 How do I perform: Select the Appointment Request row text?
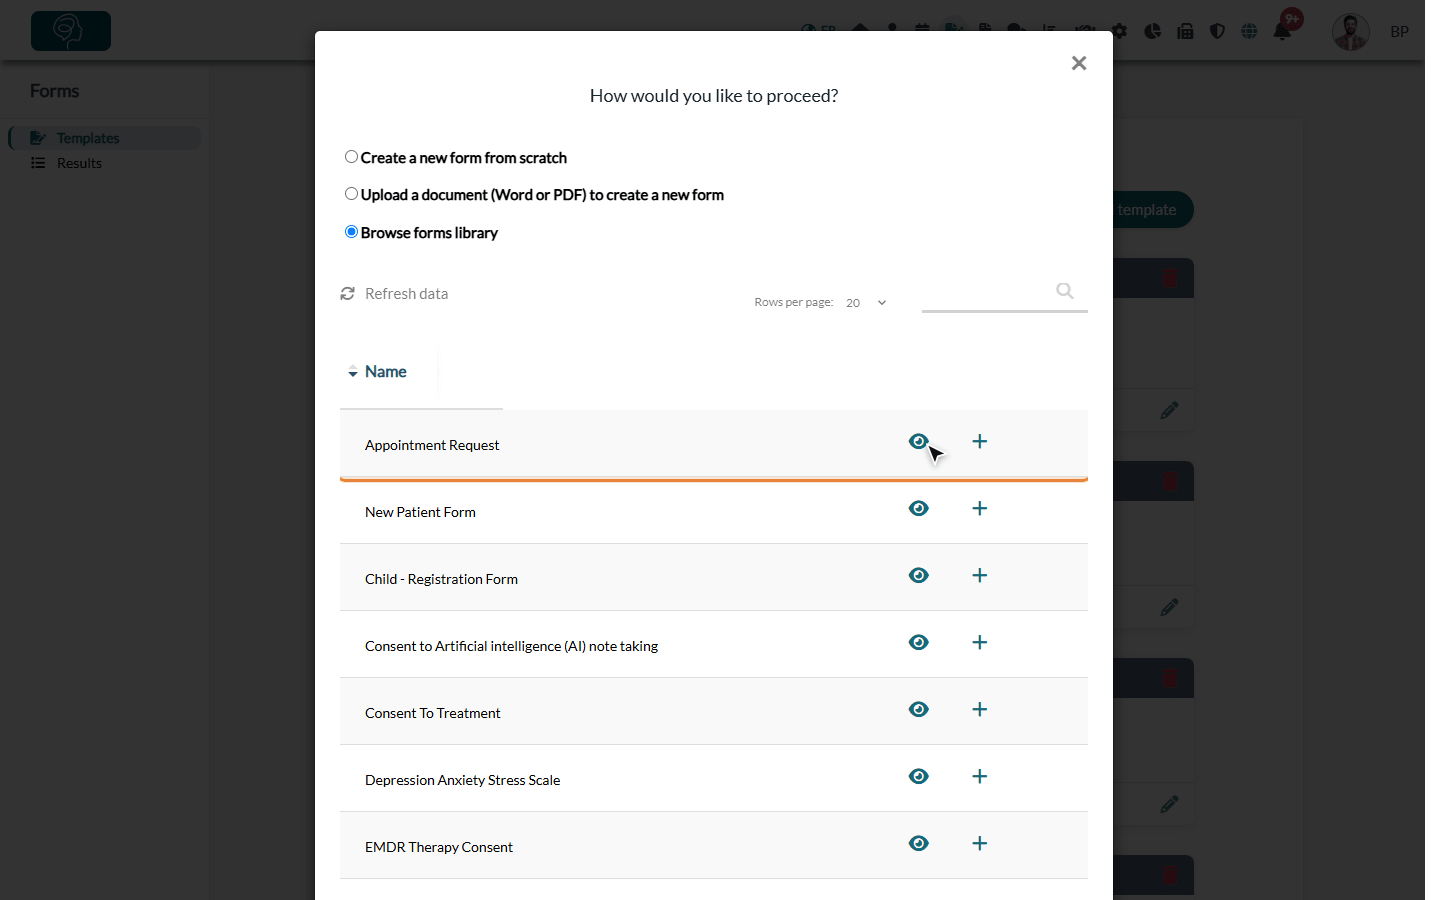(x=432, y=445)
